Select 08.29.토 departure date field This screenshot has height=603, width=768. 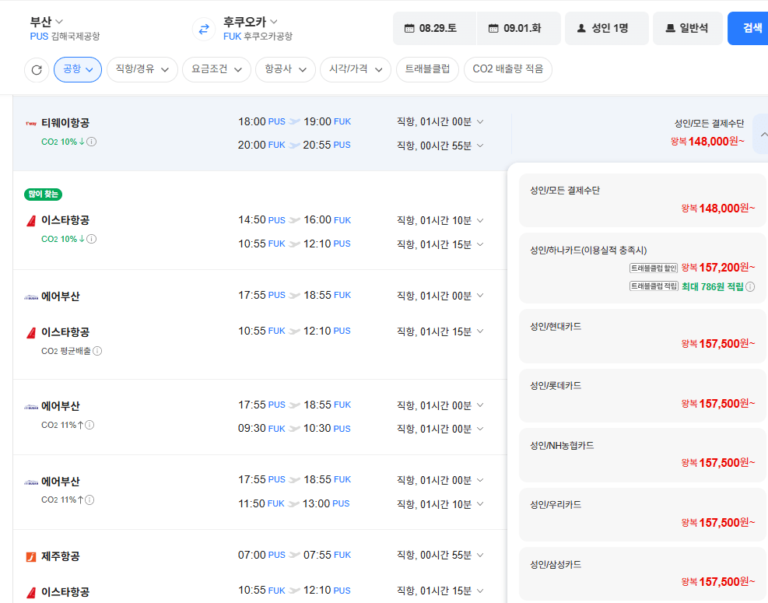coord(434,28)
